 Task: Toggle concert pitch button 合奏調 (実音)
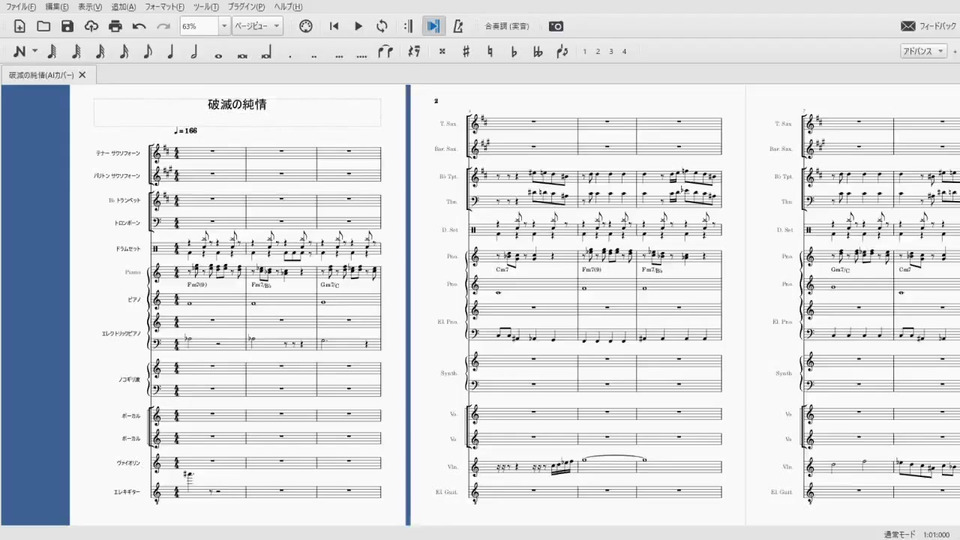[507, 26]
